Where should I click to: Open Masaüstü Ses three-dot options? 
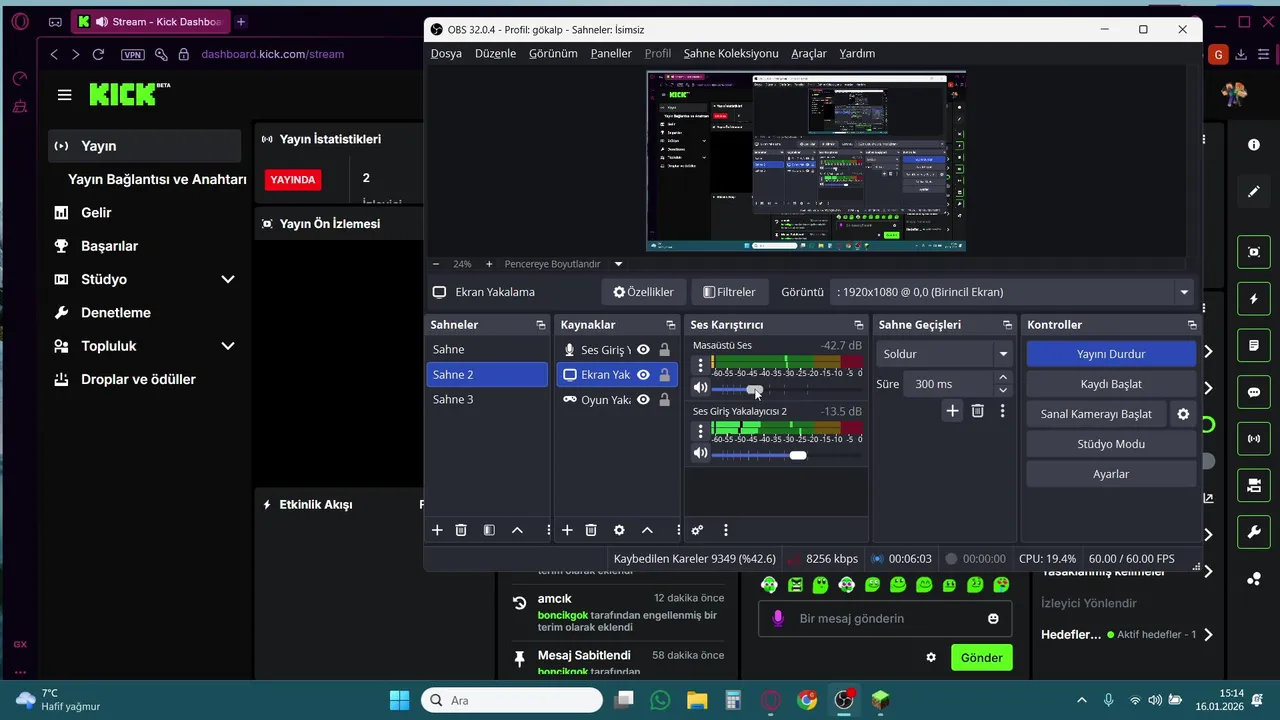(x=700, y=366)
